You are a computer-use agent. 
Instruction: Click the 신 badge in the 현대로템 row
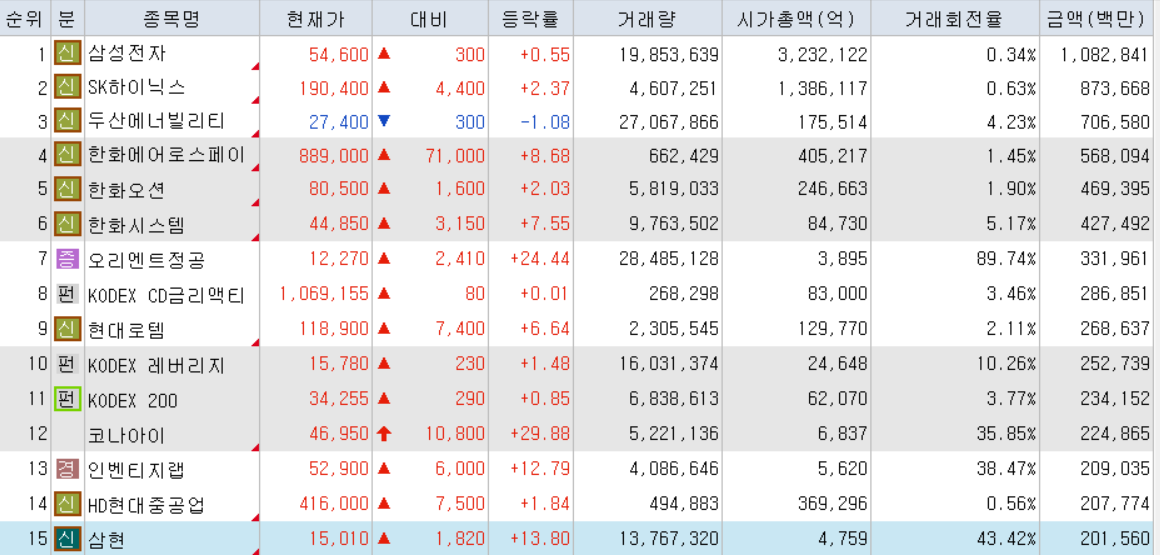(x=67, y=328)
